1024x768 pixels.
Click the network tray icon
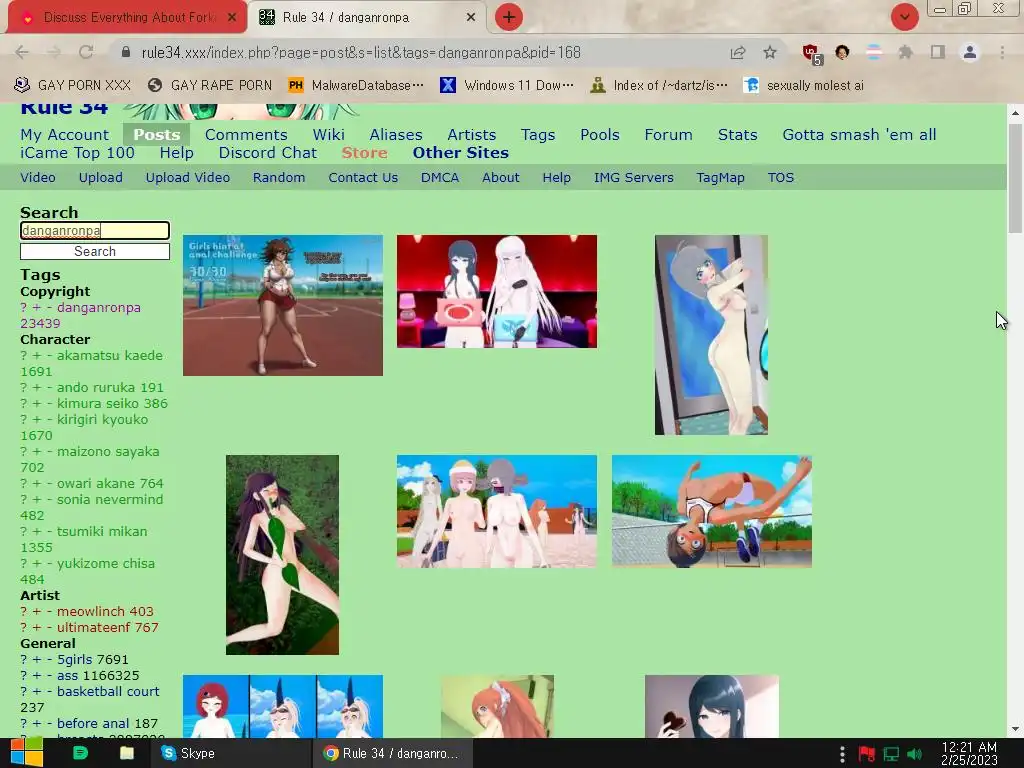pyautogui.click(x=891, y=754)
